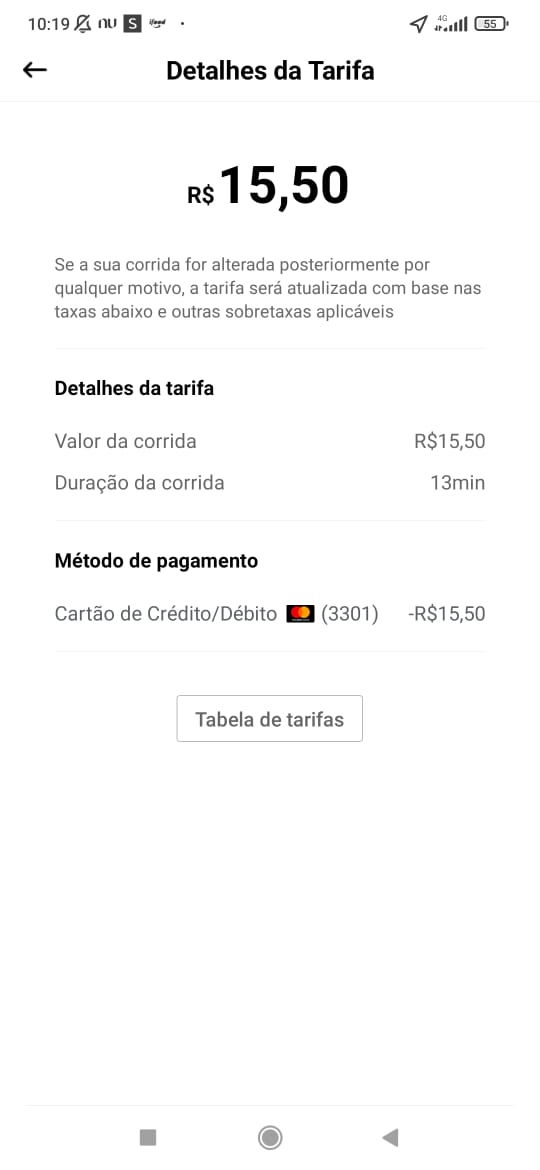Tap the location arrow status icon

pos(418,24)
